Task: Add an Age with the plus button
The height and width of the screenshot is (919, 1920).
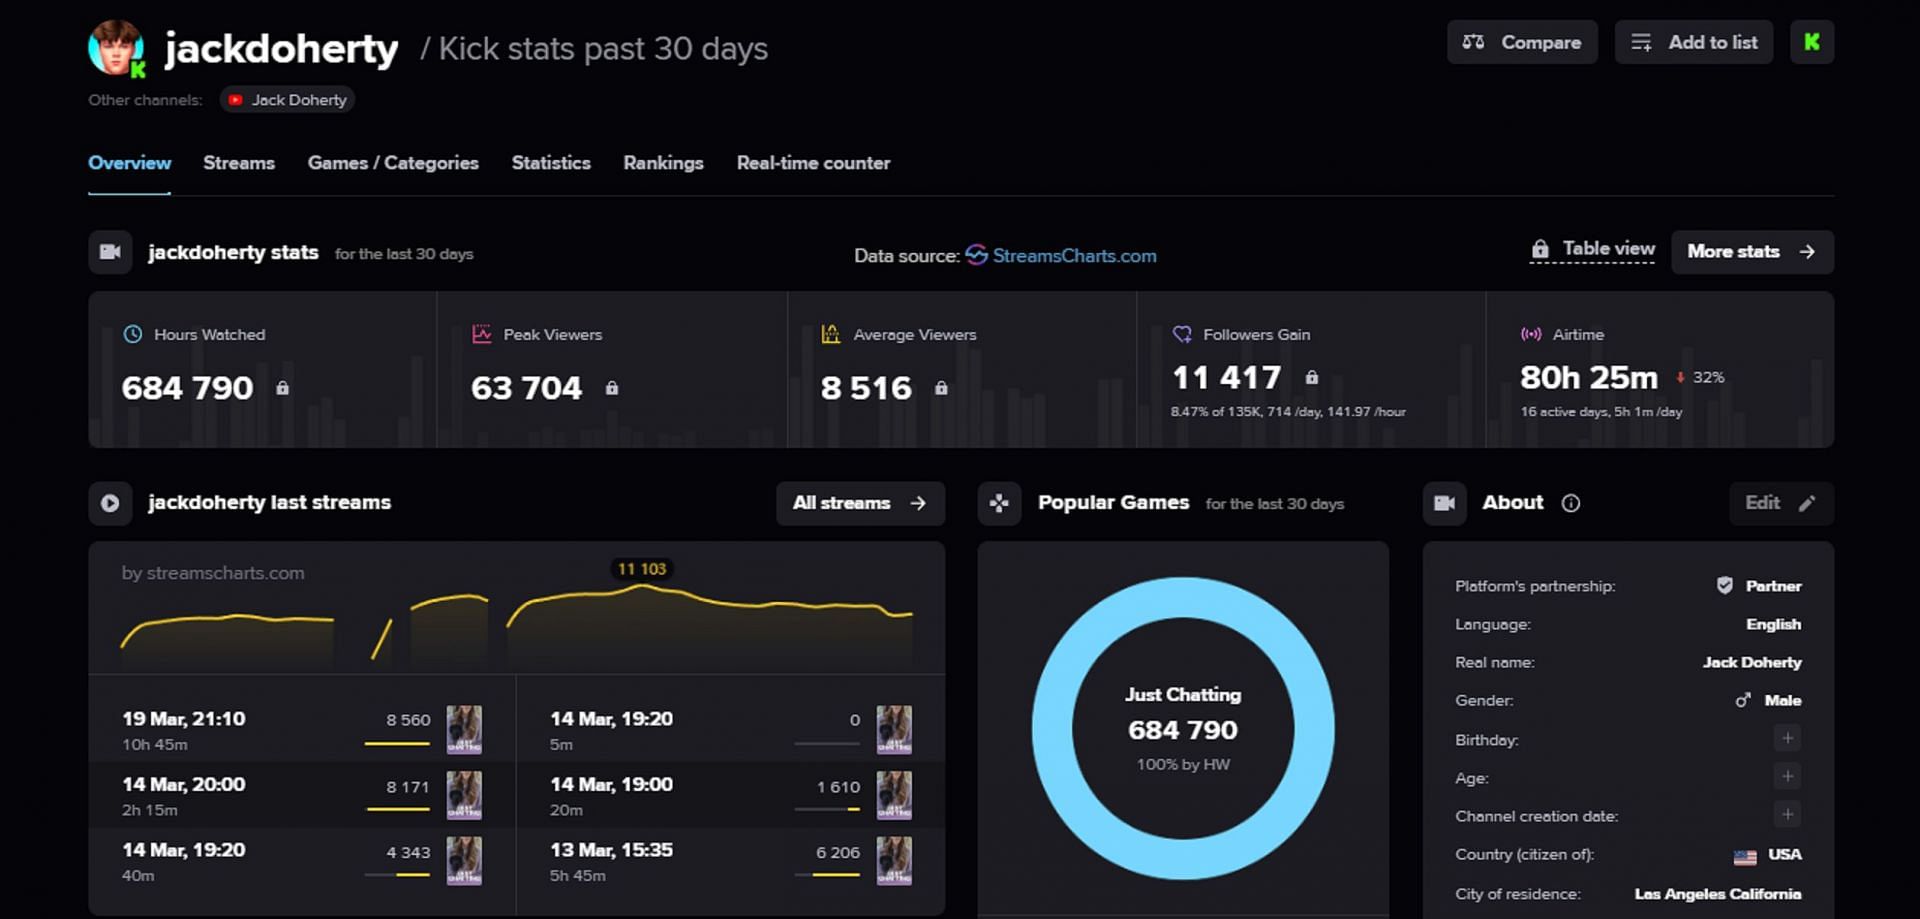Action: [1788, 776]
